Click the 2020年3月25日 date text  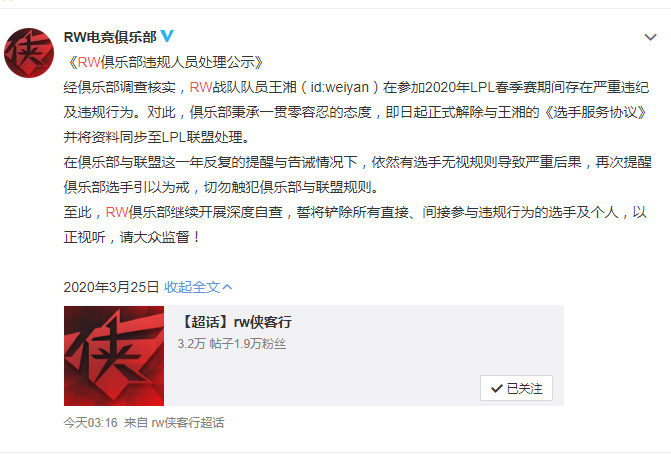(x=111, y=287)
